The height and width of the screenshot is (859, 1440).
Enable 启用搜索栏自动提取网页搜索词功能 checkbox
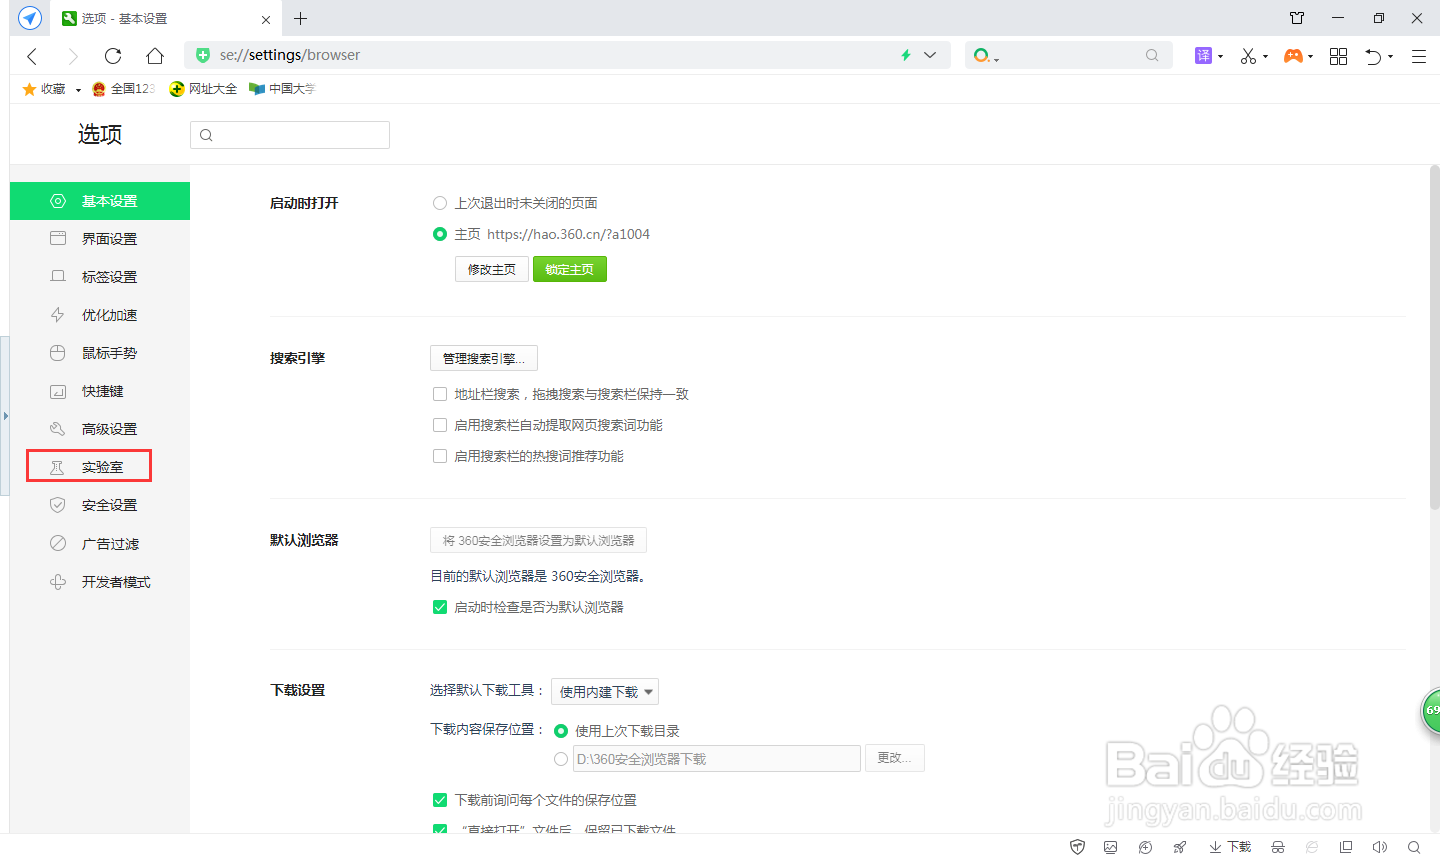(440, 425)
